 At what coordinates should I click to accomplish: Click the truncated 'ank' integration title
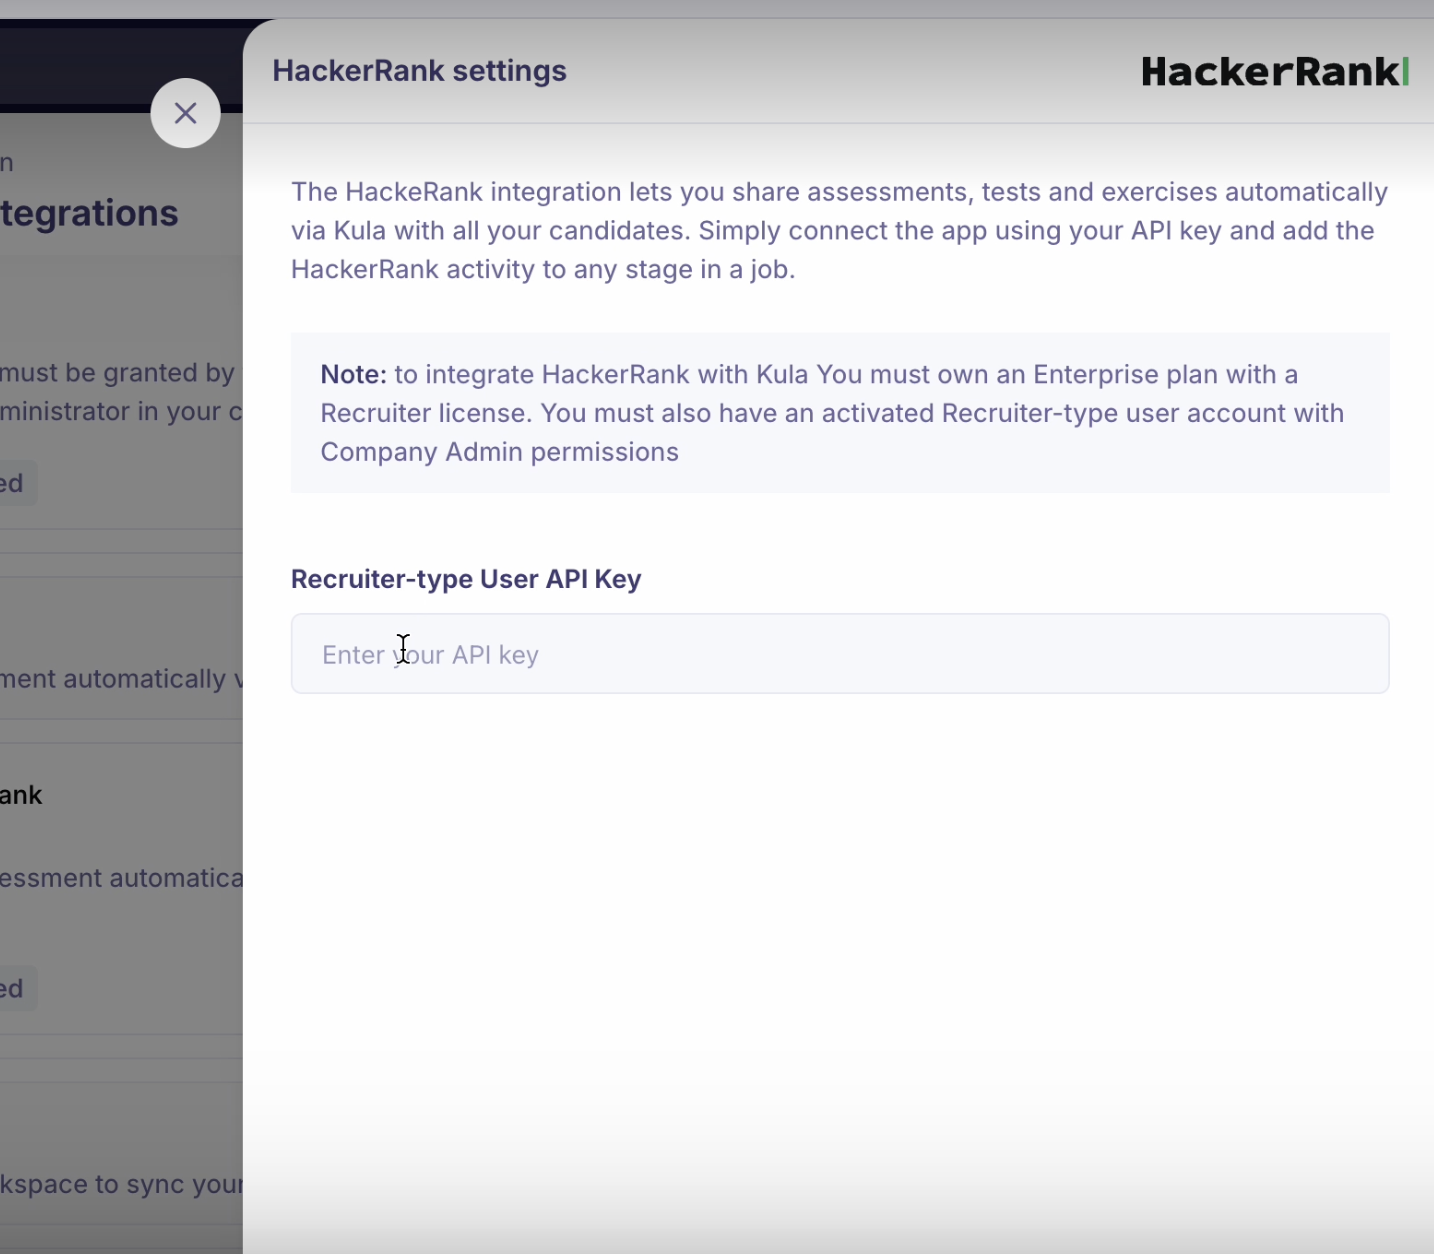tap(21, 795)
